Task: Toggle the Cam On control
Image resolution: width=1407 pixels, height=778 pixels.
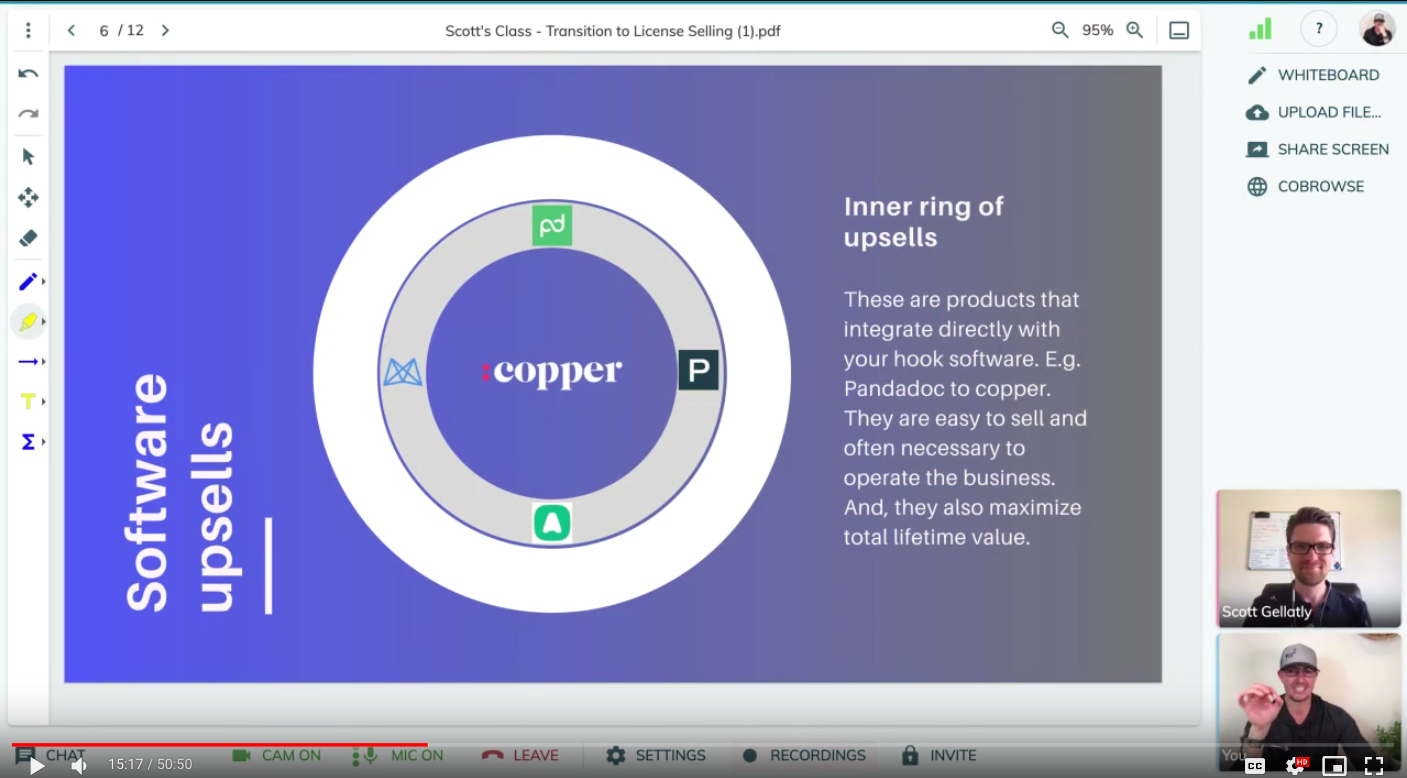Action: (276, 755)
